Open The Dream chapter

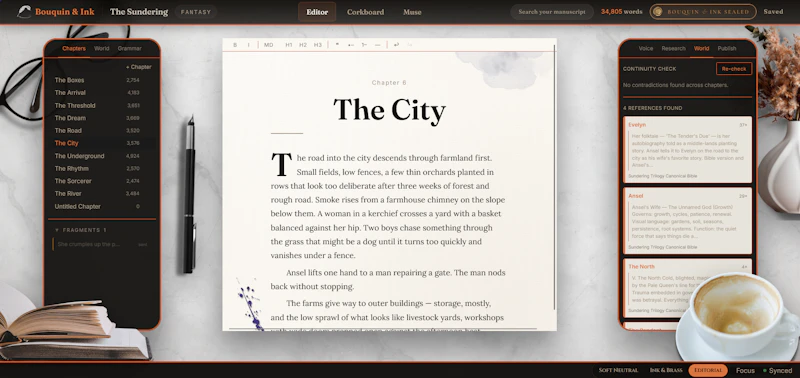pyautogui.click(x=97, y=118)
